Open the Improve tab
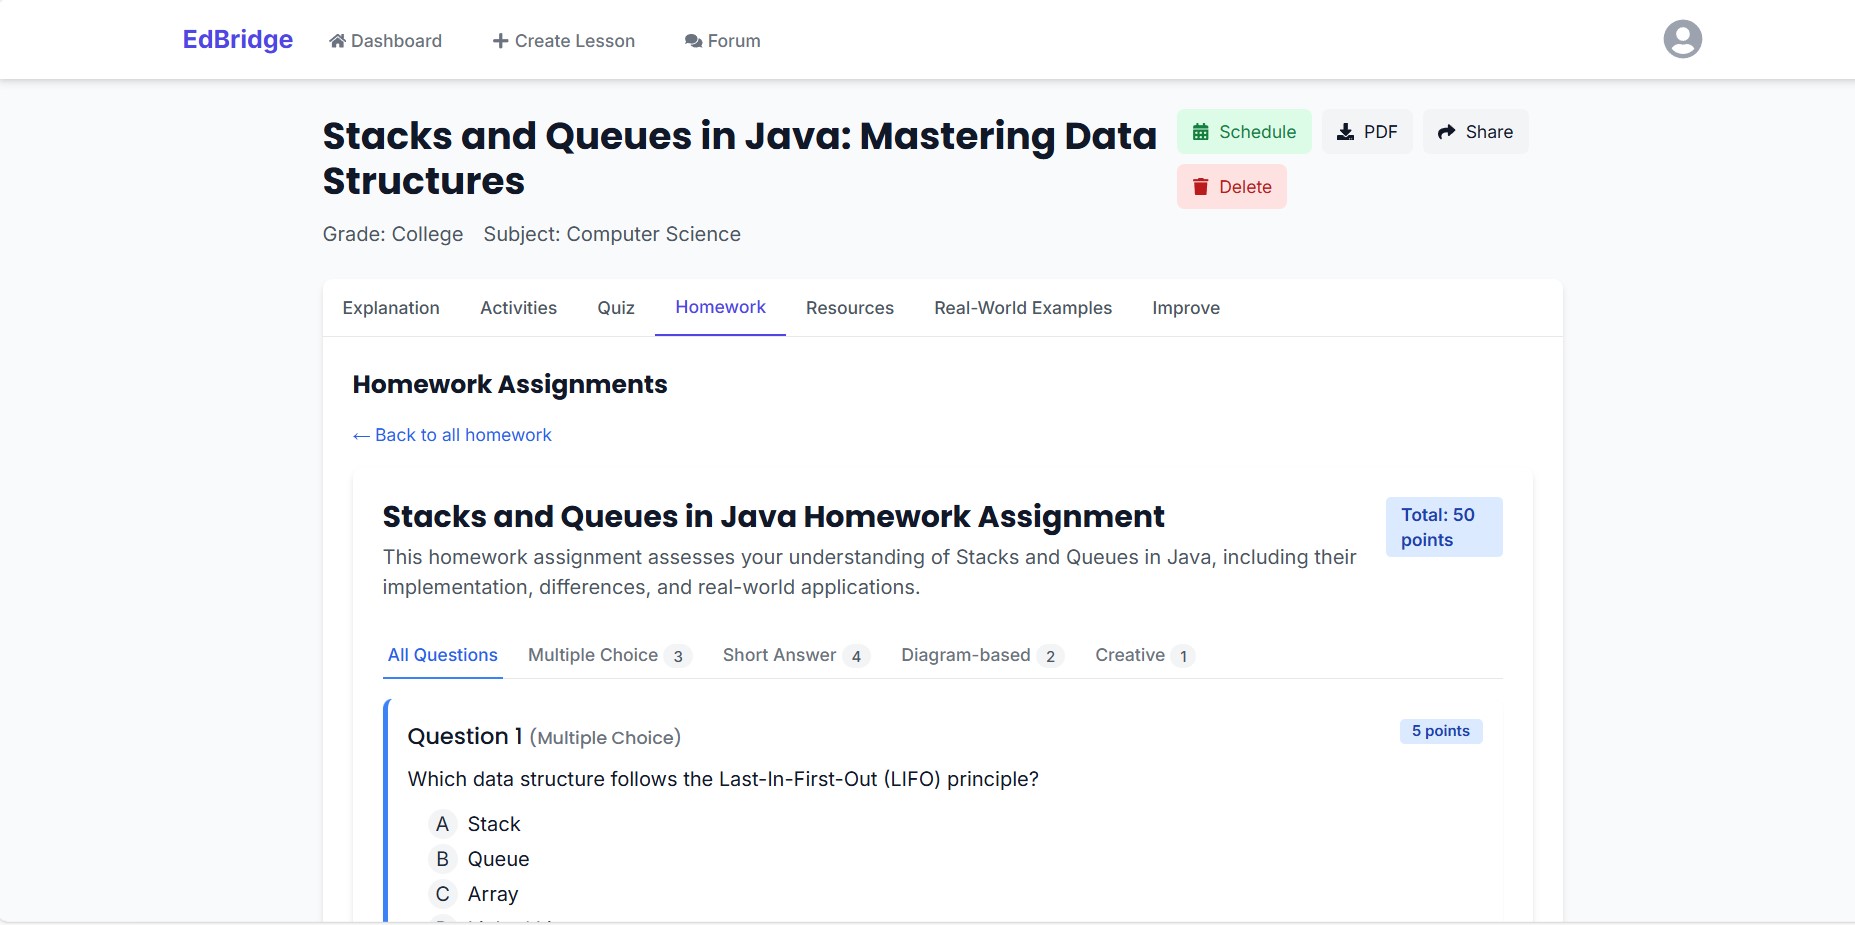The width and height of the screenshot is (1855, 925). coord(1185,308)
